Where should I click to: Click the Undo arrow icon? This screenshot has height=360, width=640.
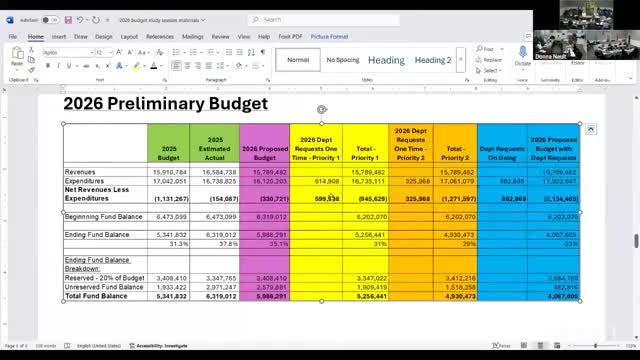pos(80,20)
